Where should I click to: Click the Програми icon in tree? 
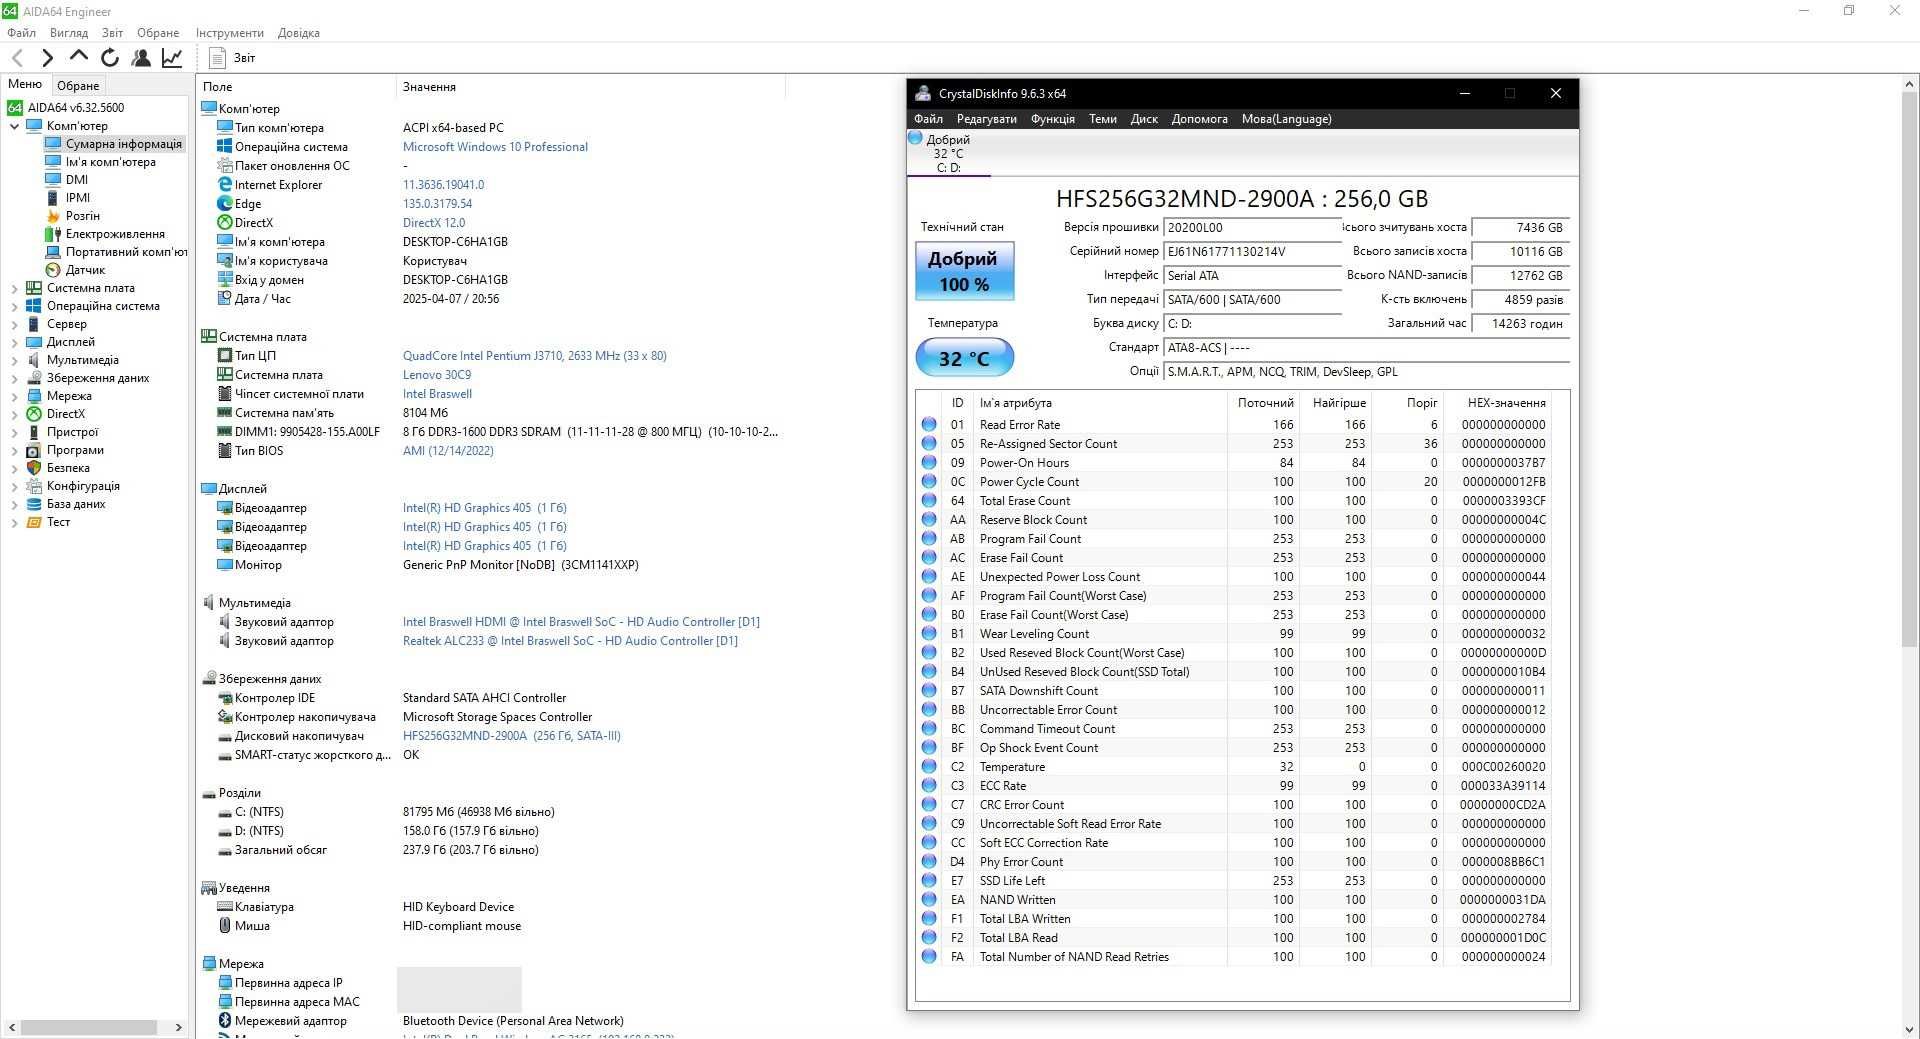(x=34, y=450)
